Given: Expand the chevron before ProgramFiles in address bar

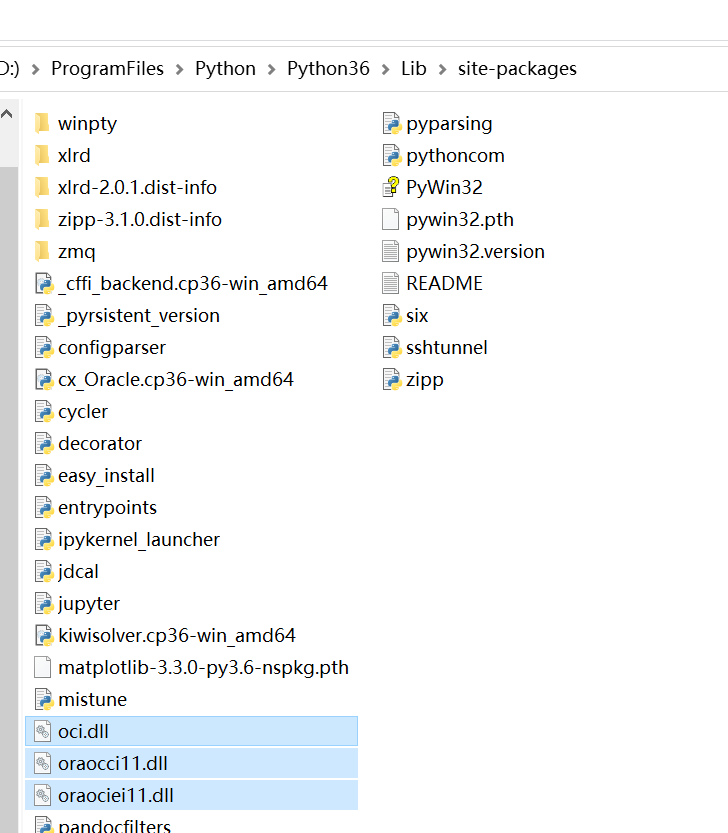Looking at the screenshot, I should [x=36, y=69].
